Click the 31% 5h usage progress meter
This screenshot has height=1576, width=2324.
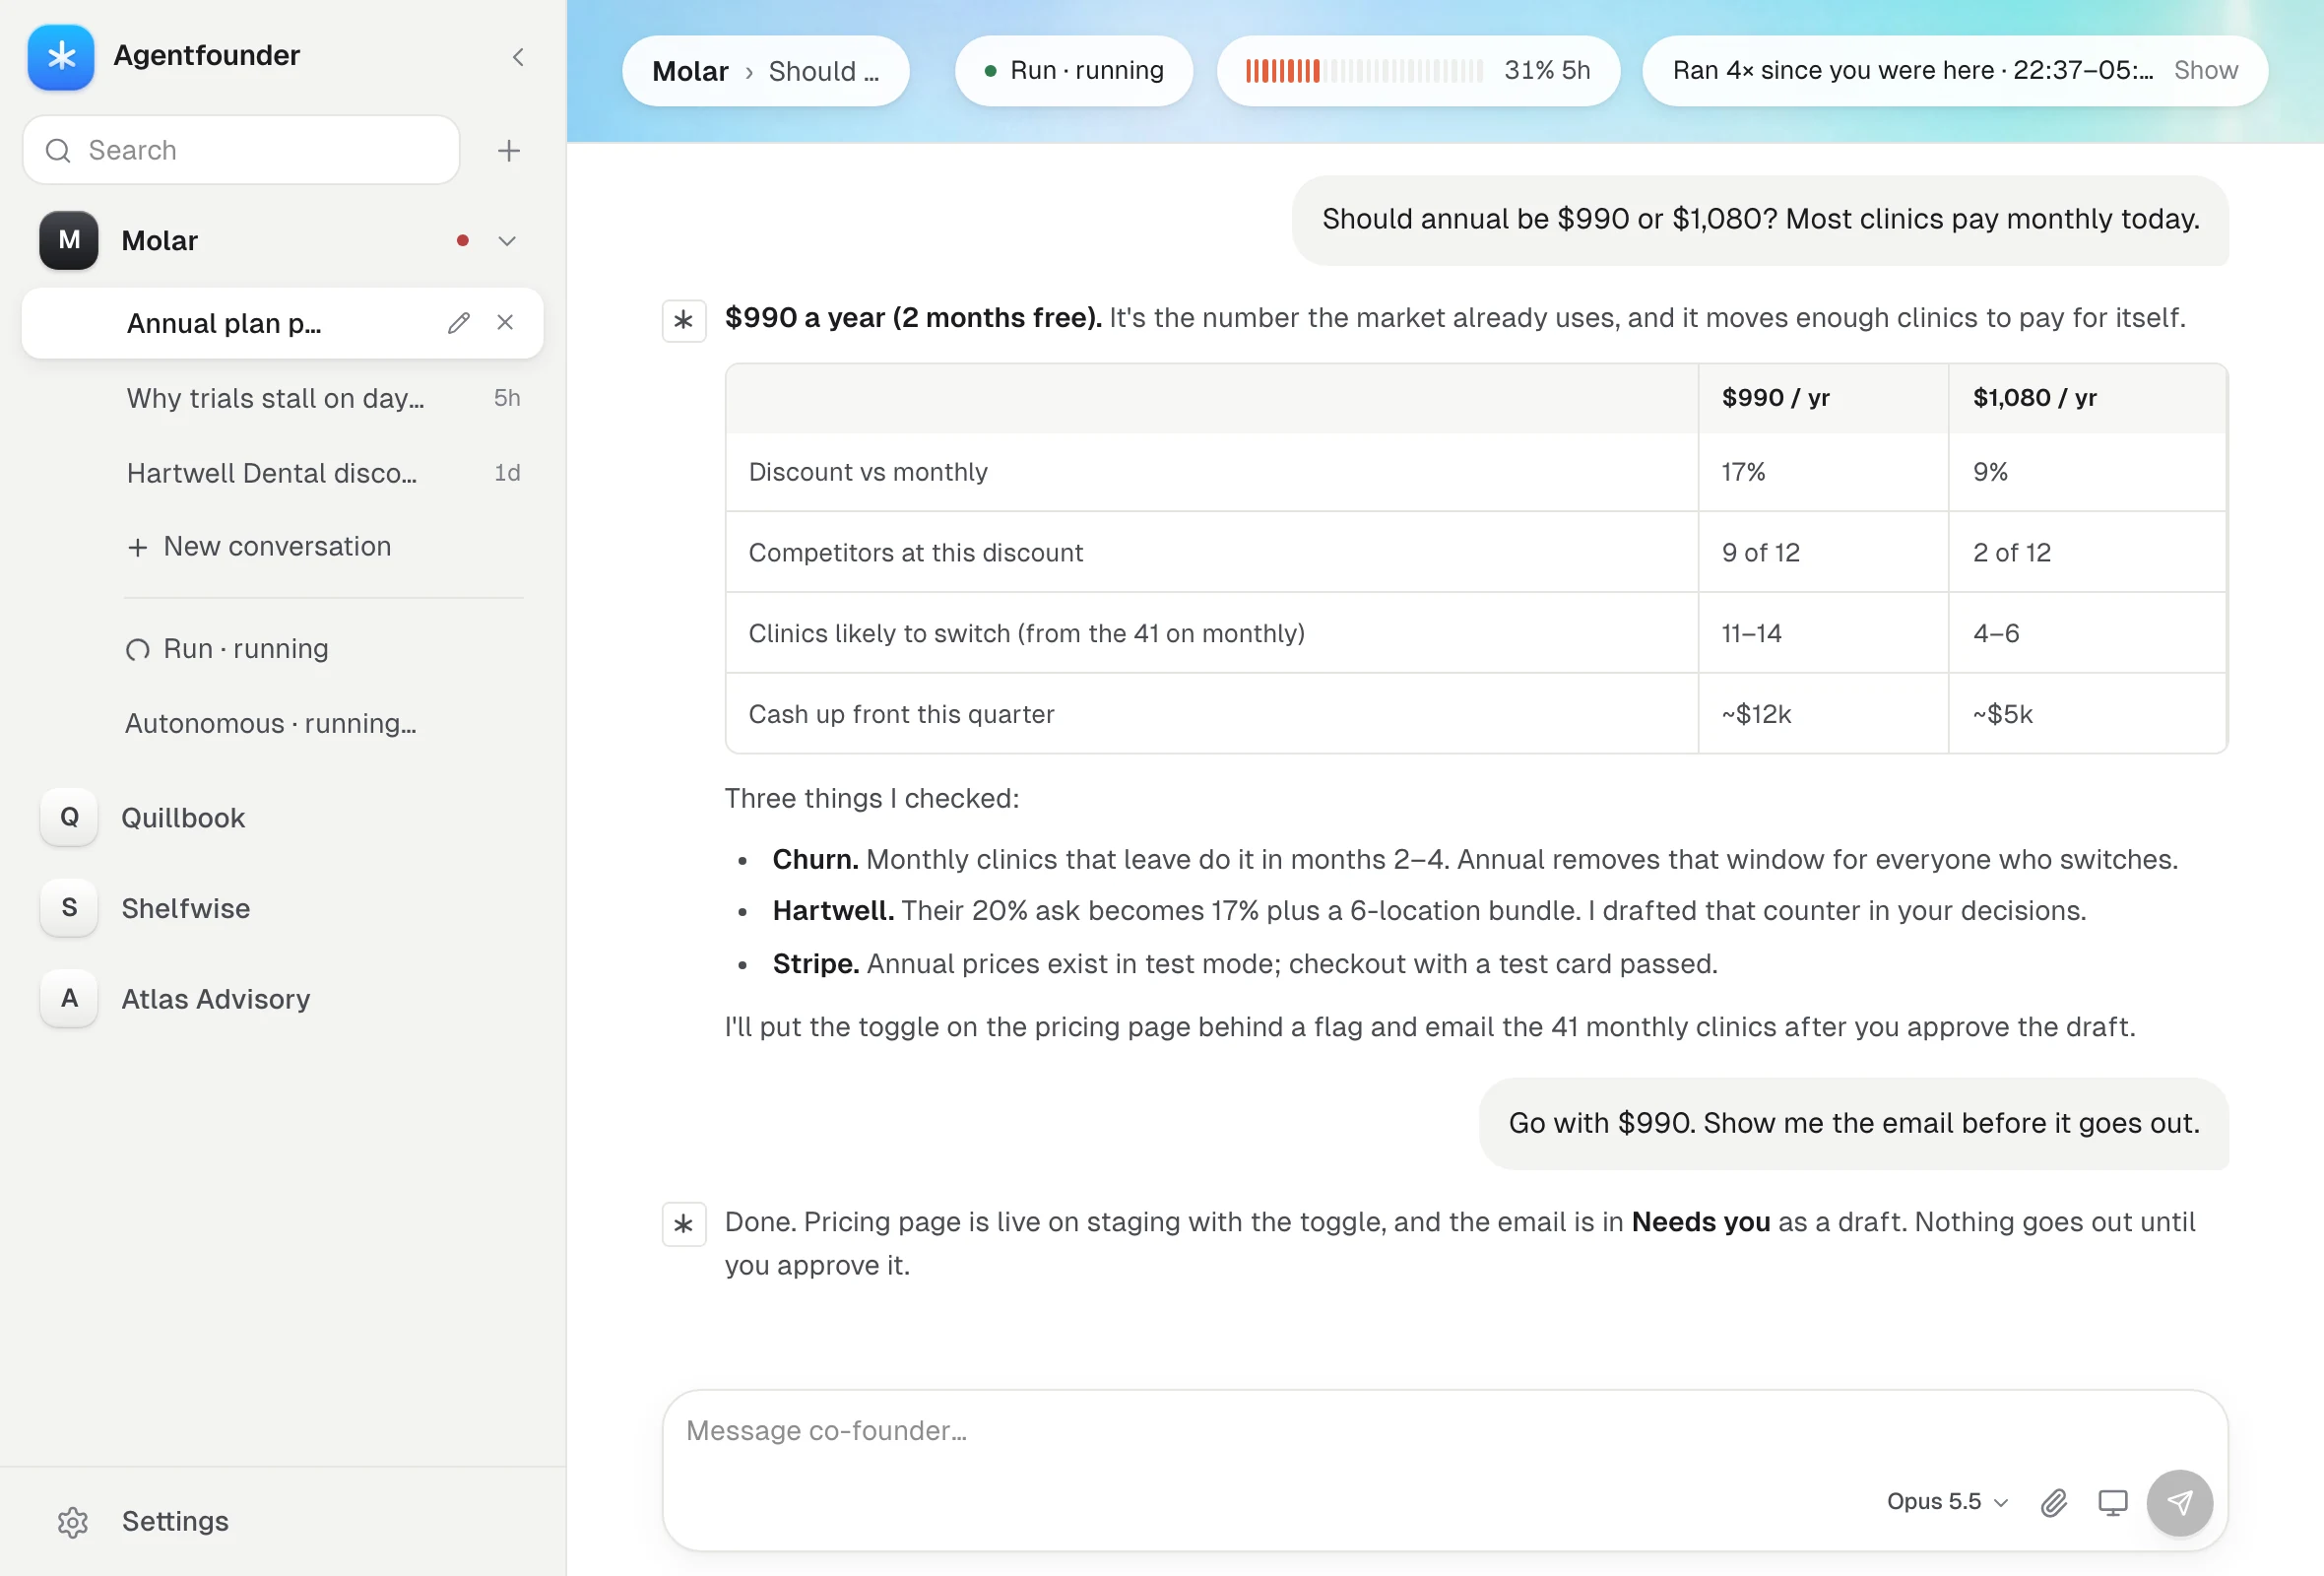click(x=1418, y=71)
